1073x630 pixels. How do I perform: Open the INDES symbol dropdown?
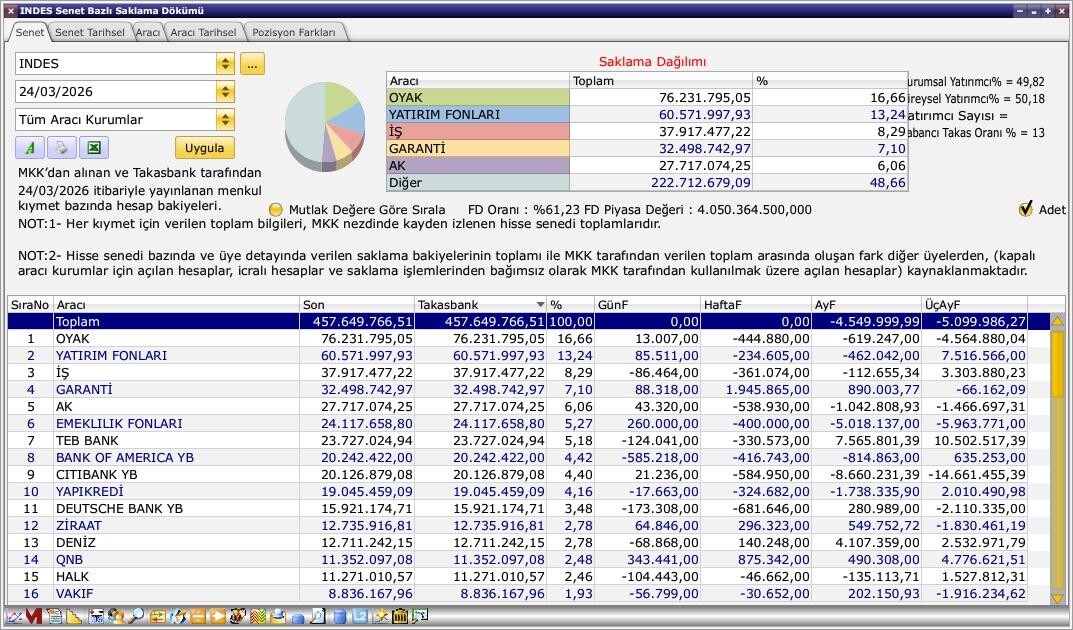(x=225, y=64)
